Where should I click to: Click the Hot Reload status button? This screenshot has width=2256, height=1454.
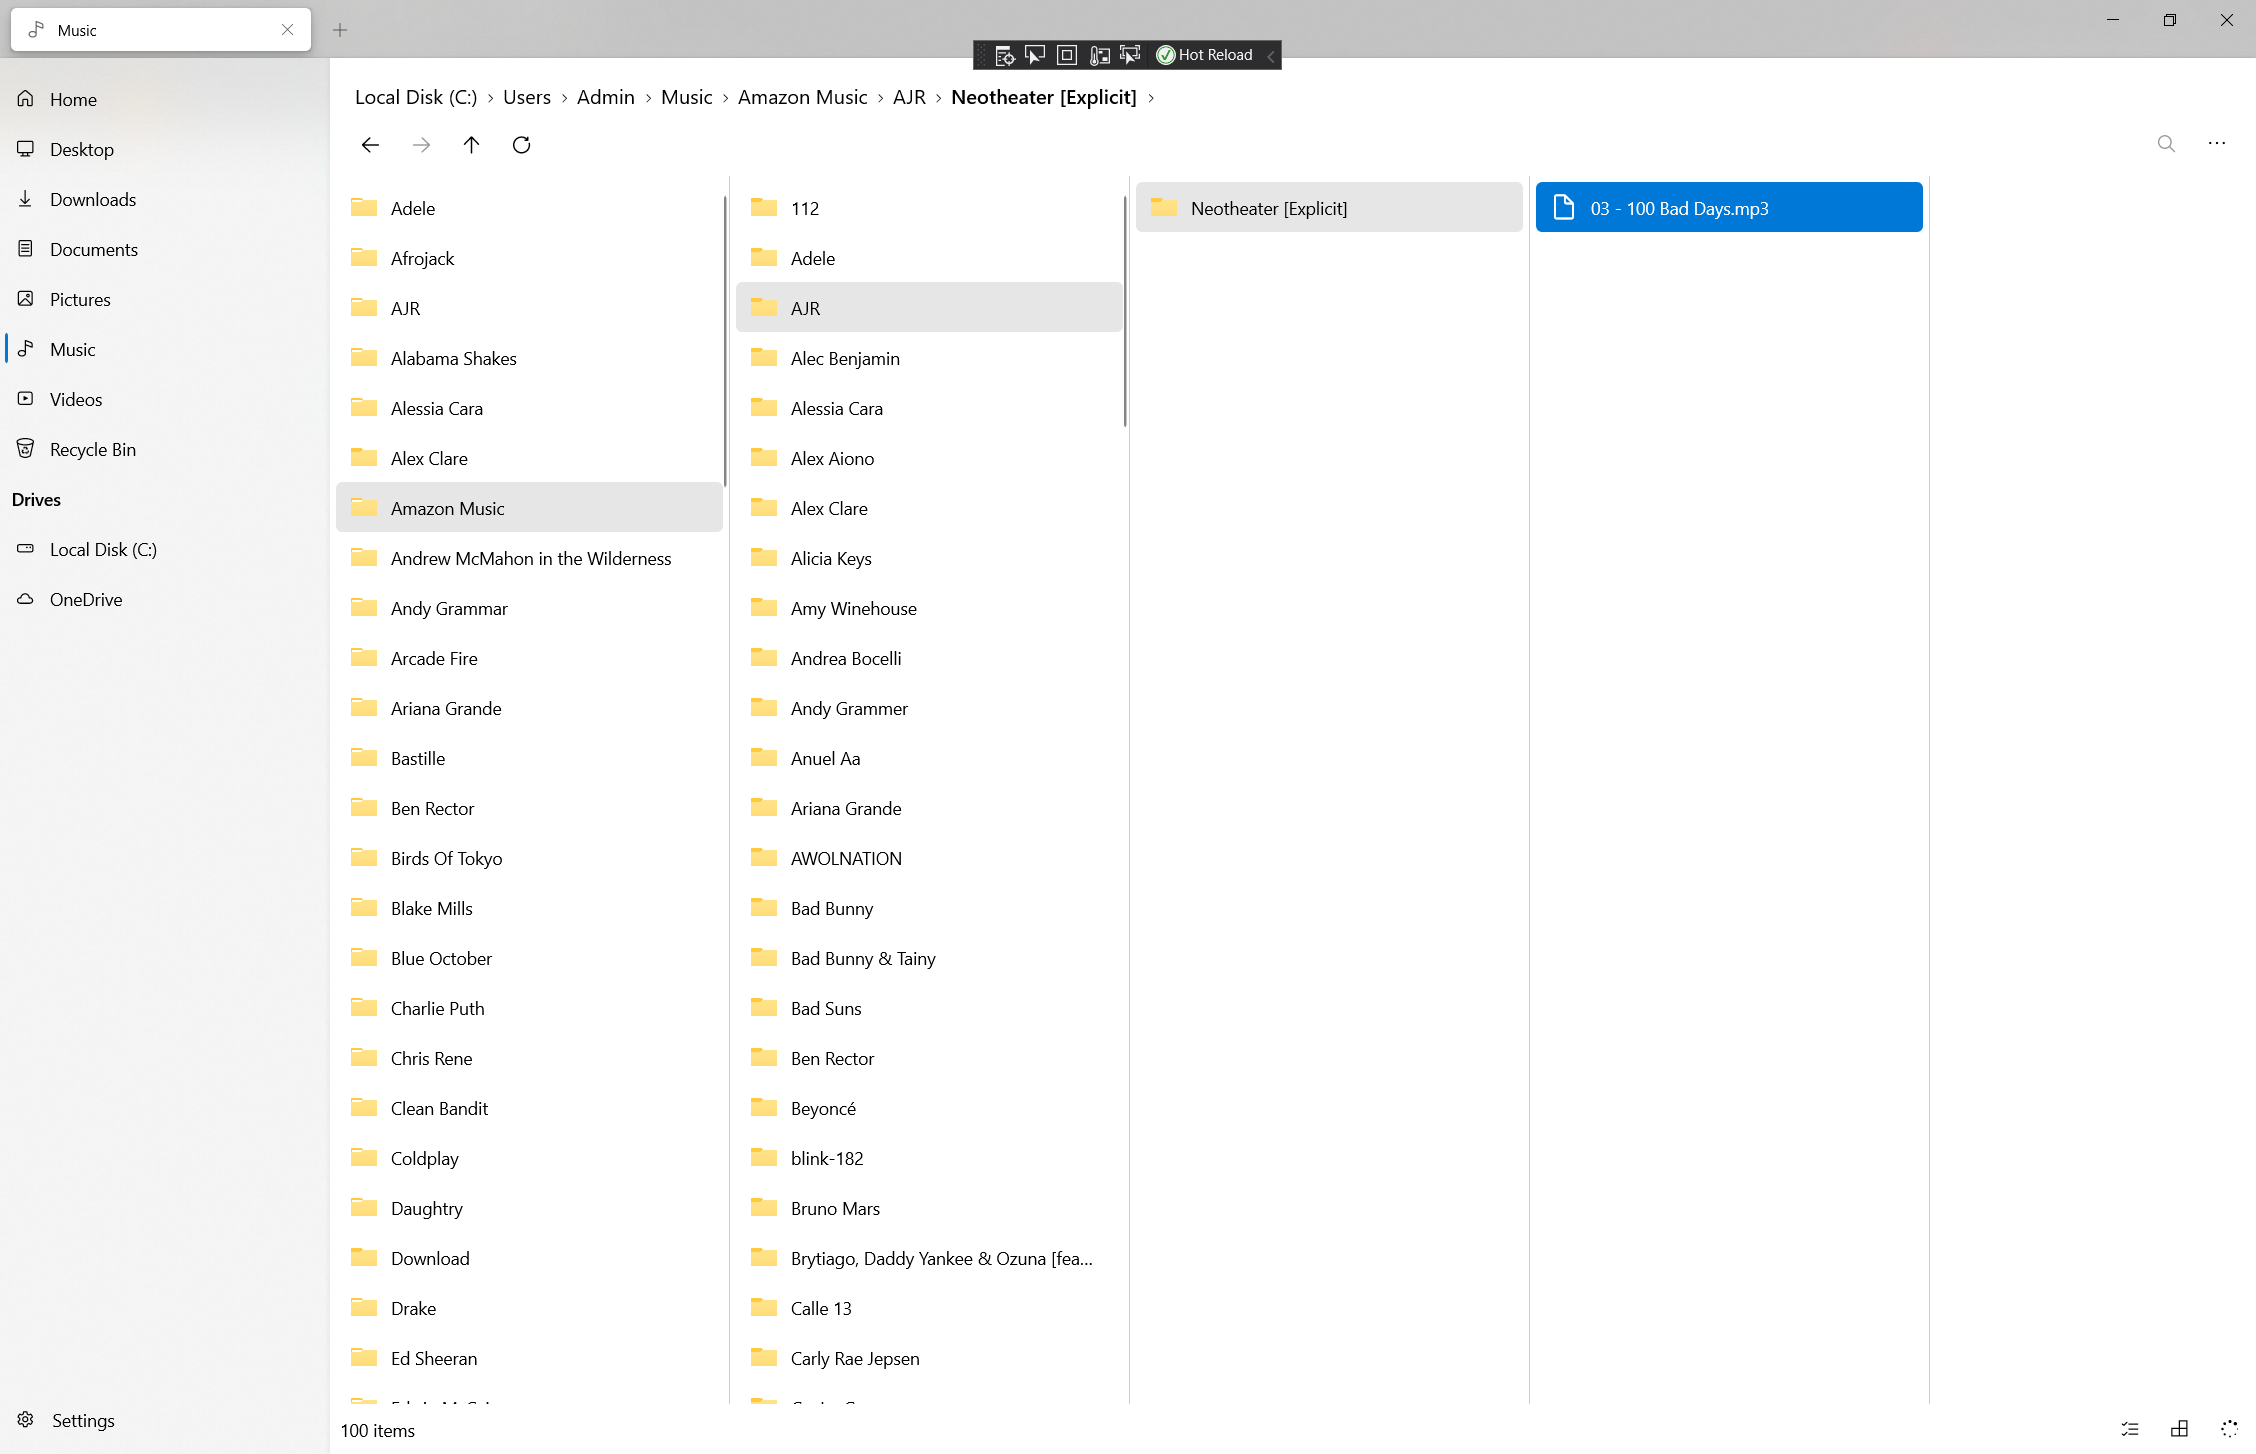[1204, 55]
